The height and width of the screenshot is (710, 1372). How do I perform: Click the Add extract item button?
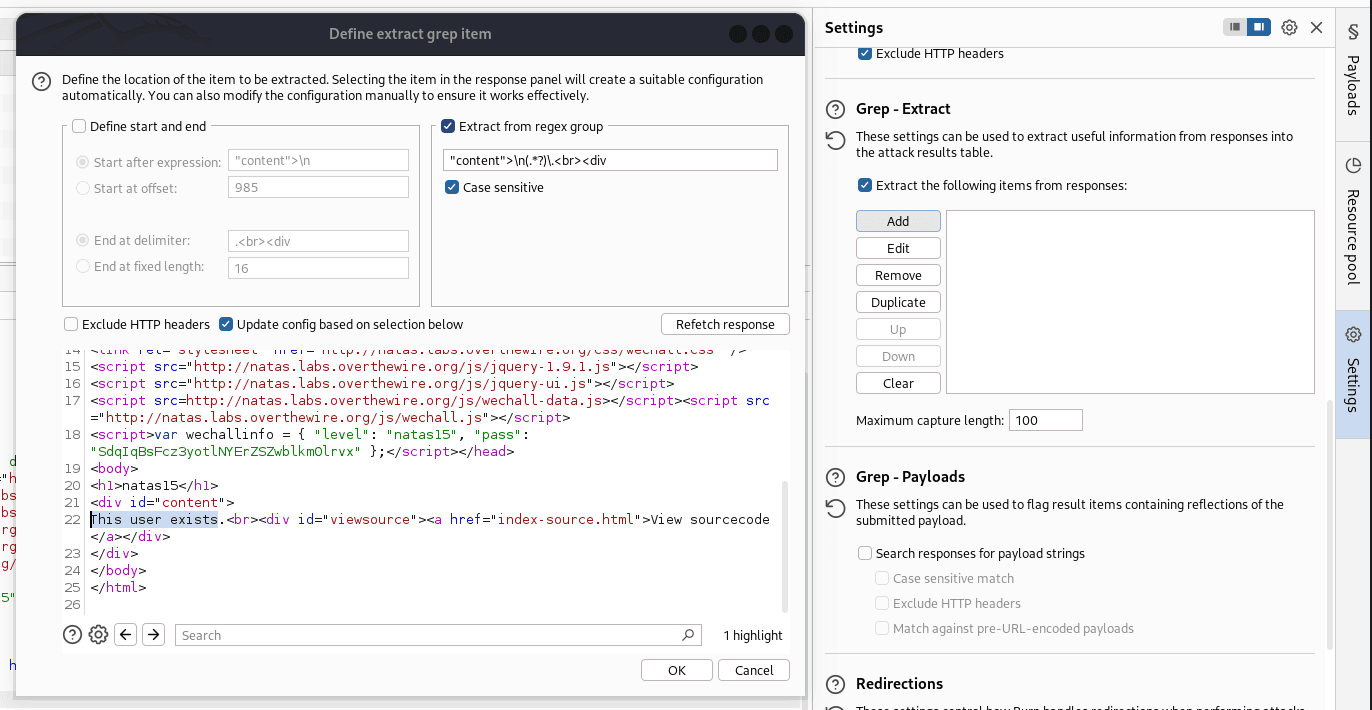tap(898, 221)
